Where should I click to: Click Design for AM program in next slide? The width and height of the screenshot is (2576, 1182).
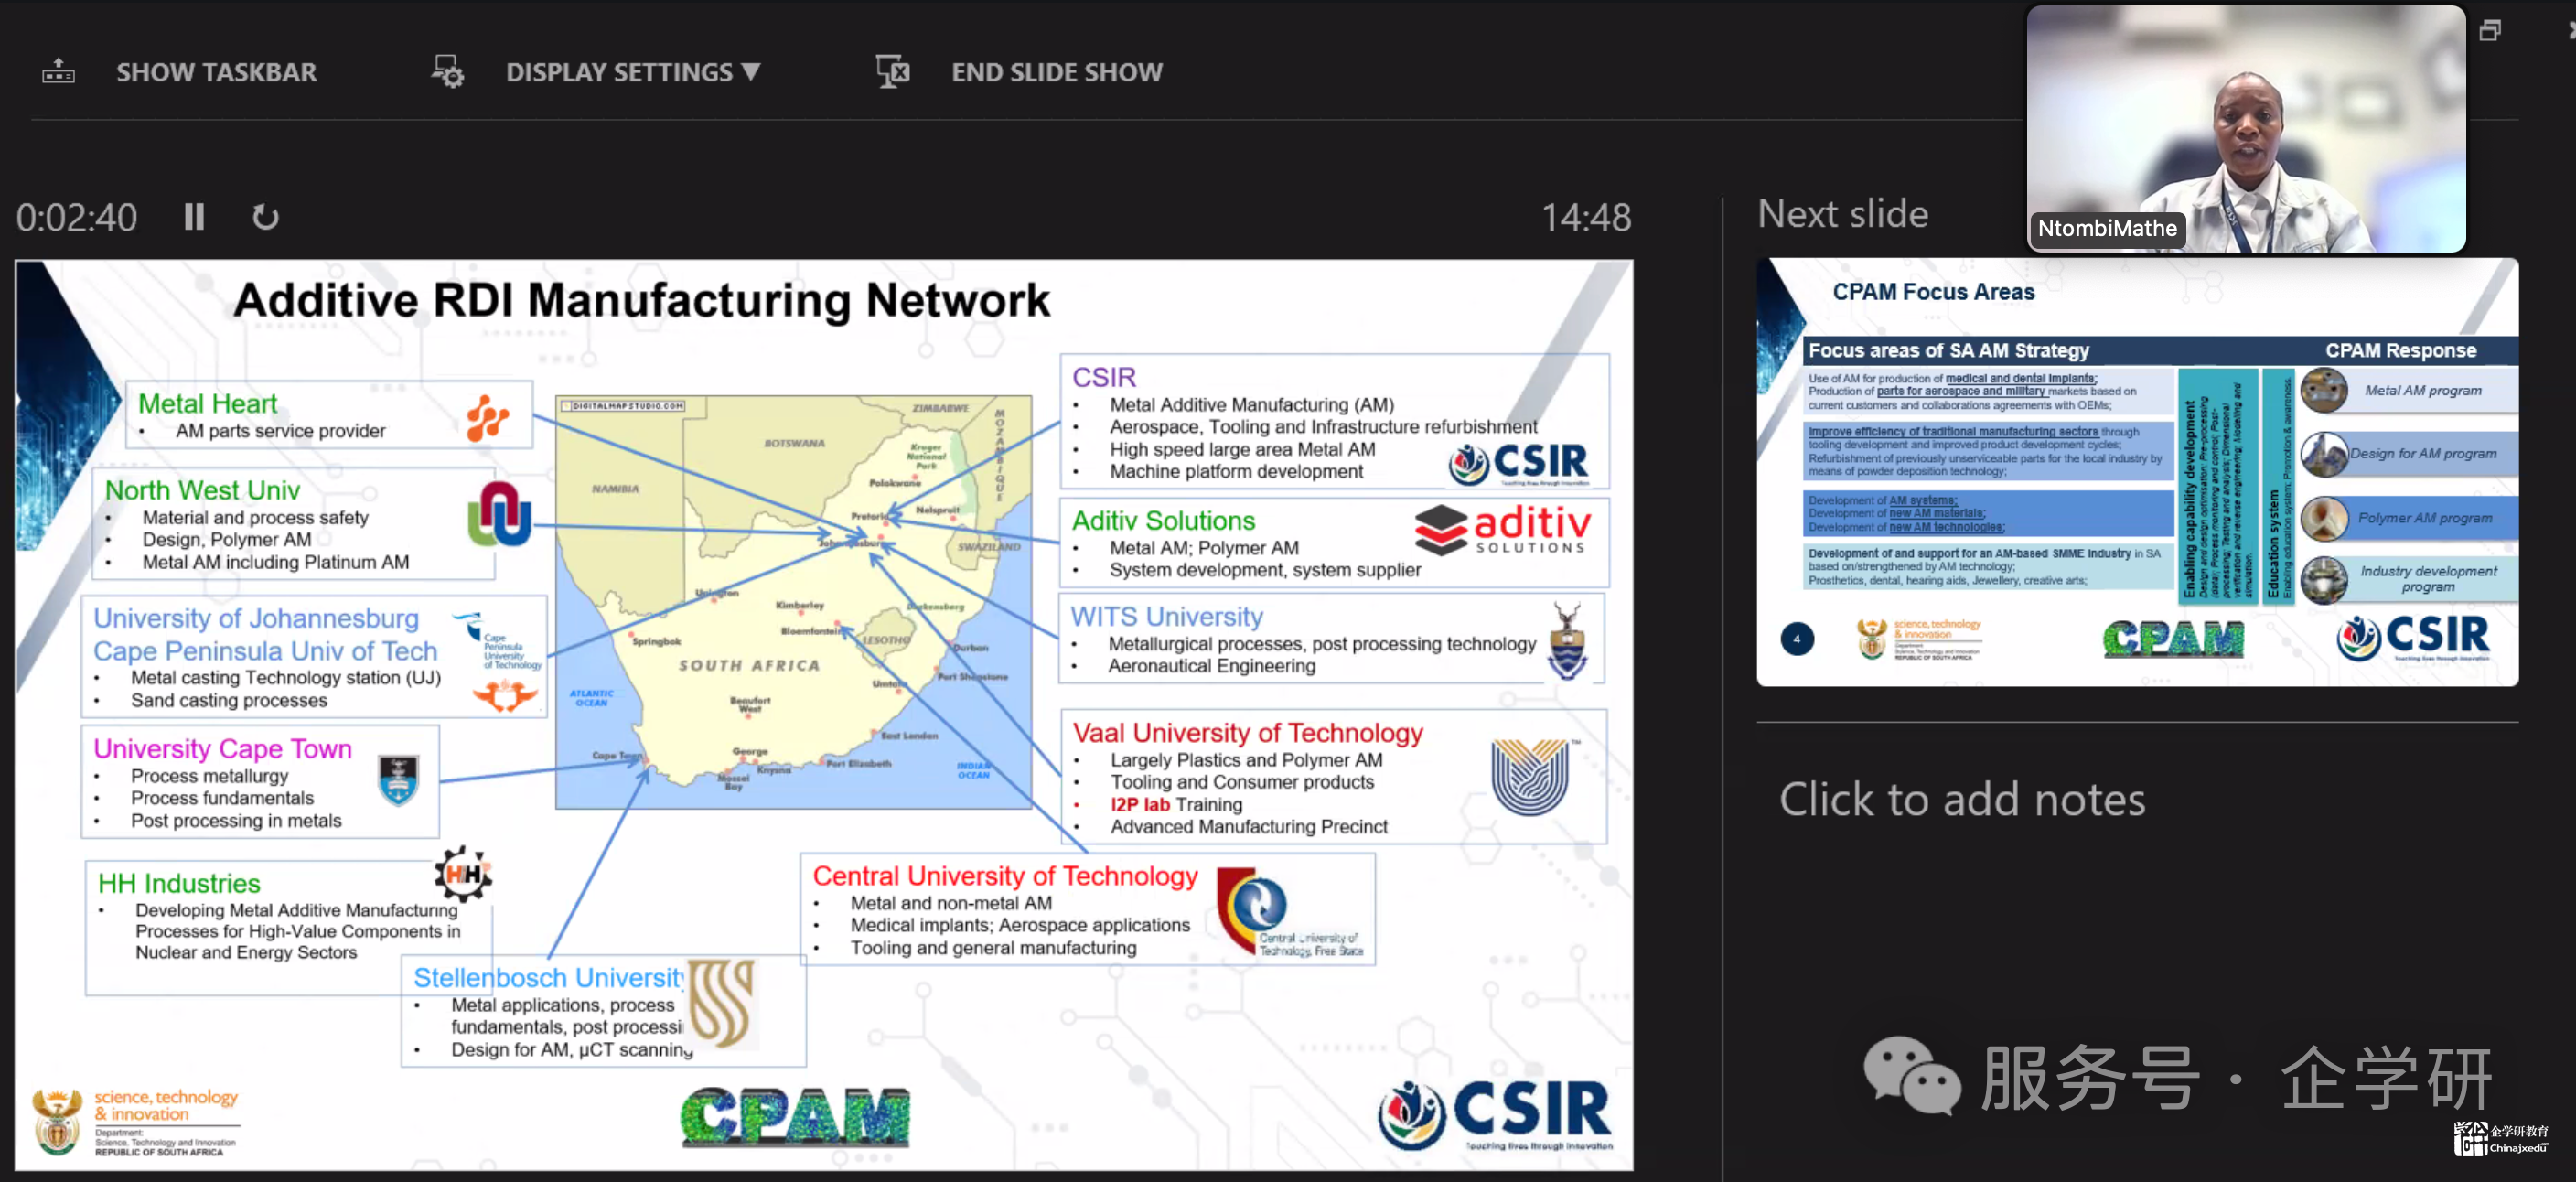tap(2422, 453)
